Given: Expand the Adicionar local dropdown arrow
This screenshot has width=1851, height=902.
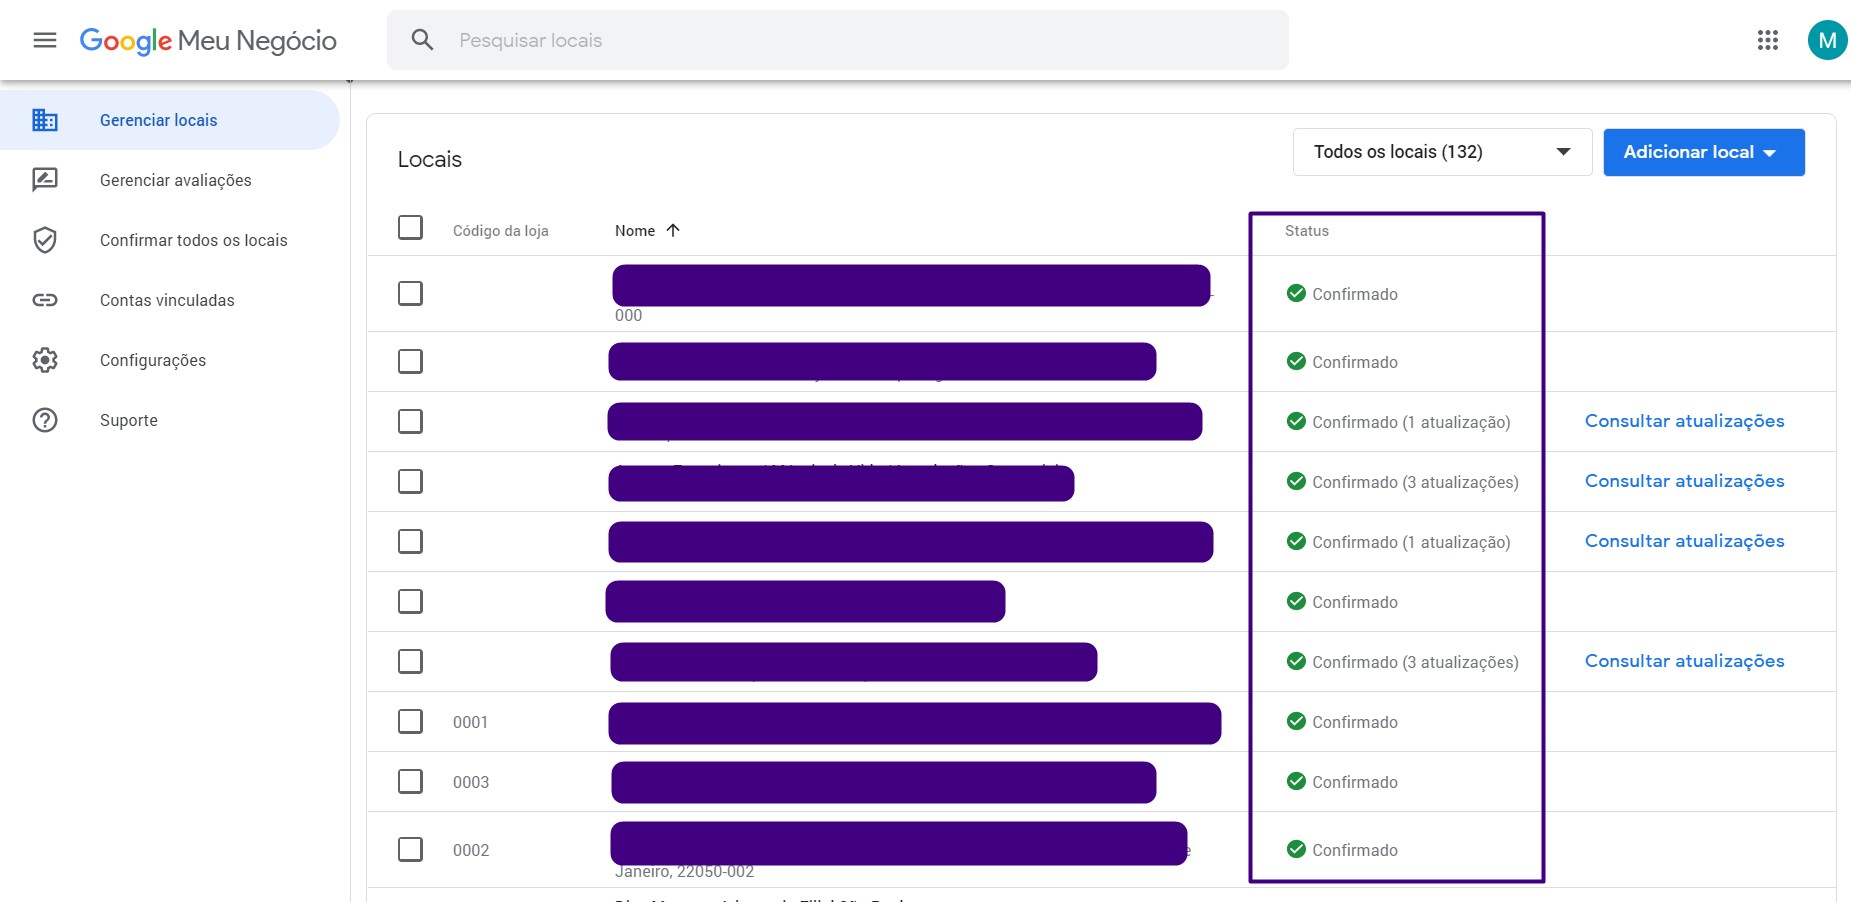Looking at the screenshot, I should pos(1772,152).
